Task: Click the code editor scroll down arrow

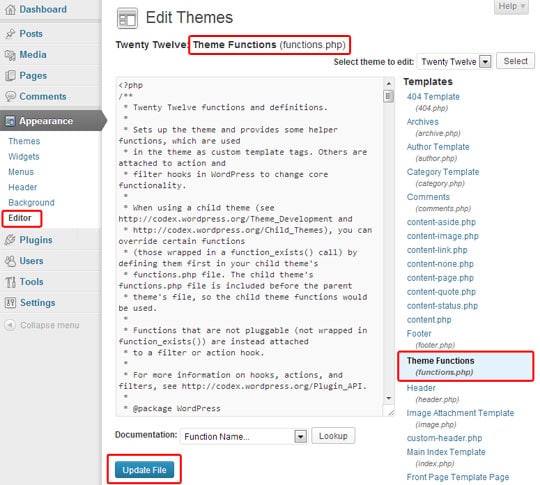Action: (x=389, y=398)
